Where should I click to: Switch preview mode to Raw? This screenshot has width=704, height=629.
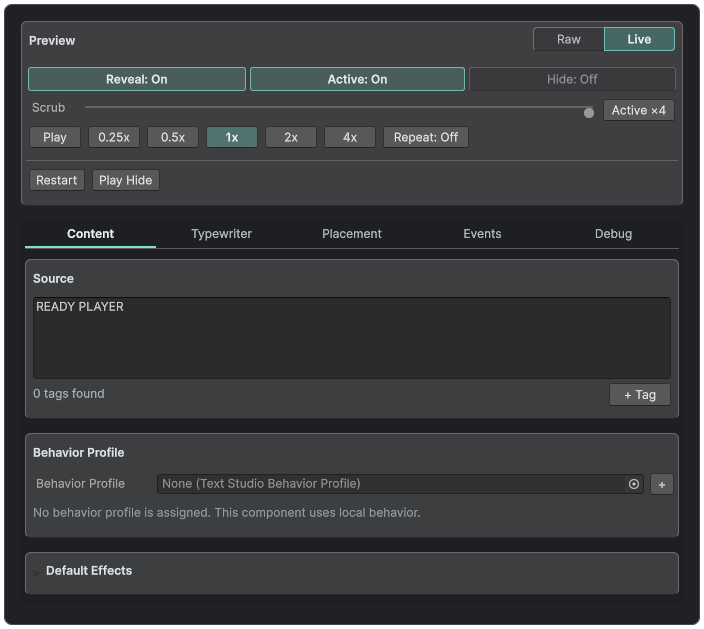(x=568, y=40)
